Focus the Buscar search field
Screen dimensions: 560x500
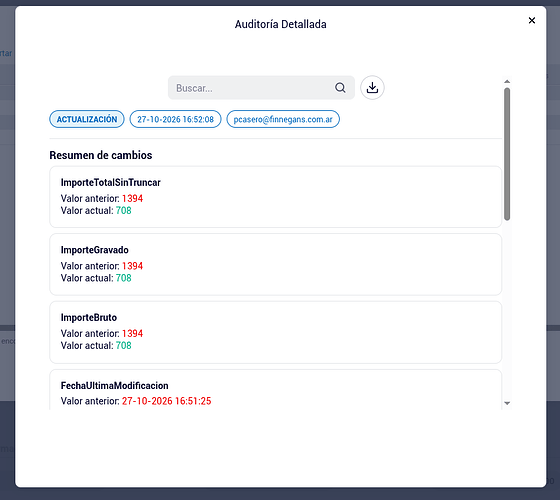[261, 88]
